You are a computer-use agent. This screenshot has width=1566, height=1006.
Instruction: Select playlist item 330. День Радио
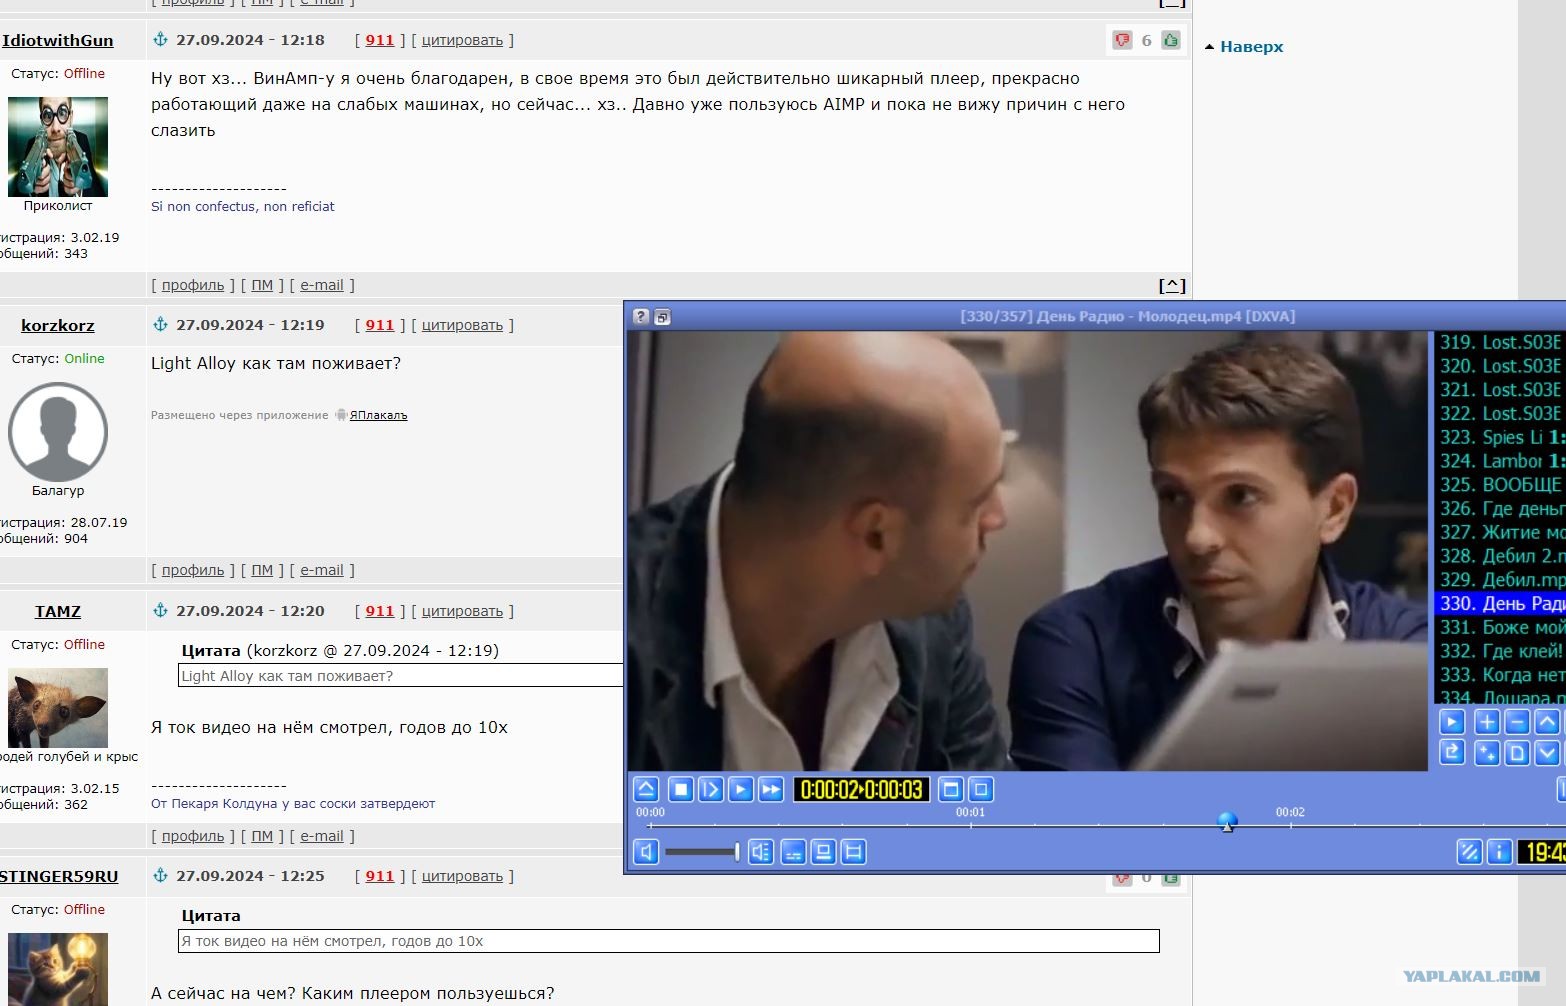pos(1500,603)
